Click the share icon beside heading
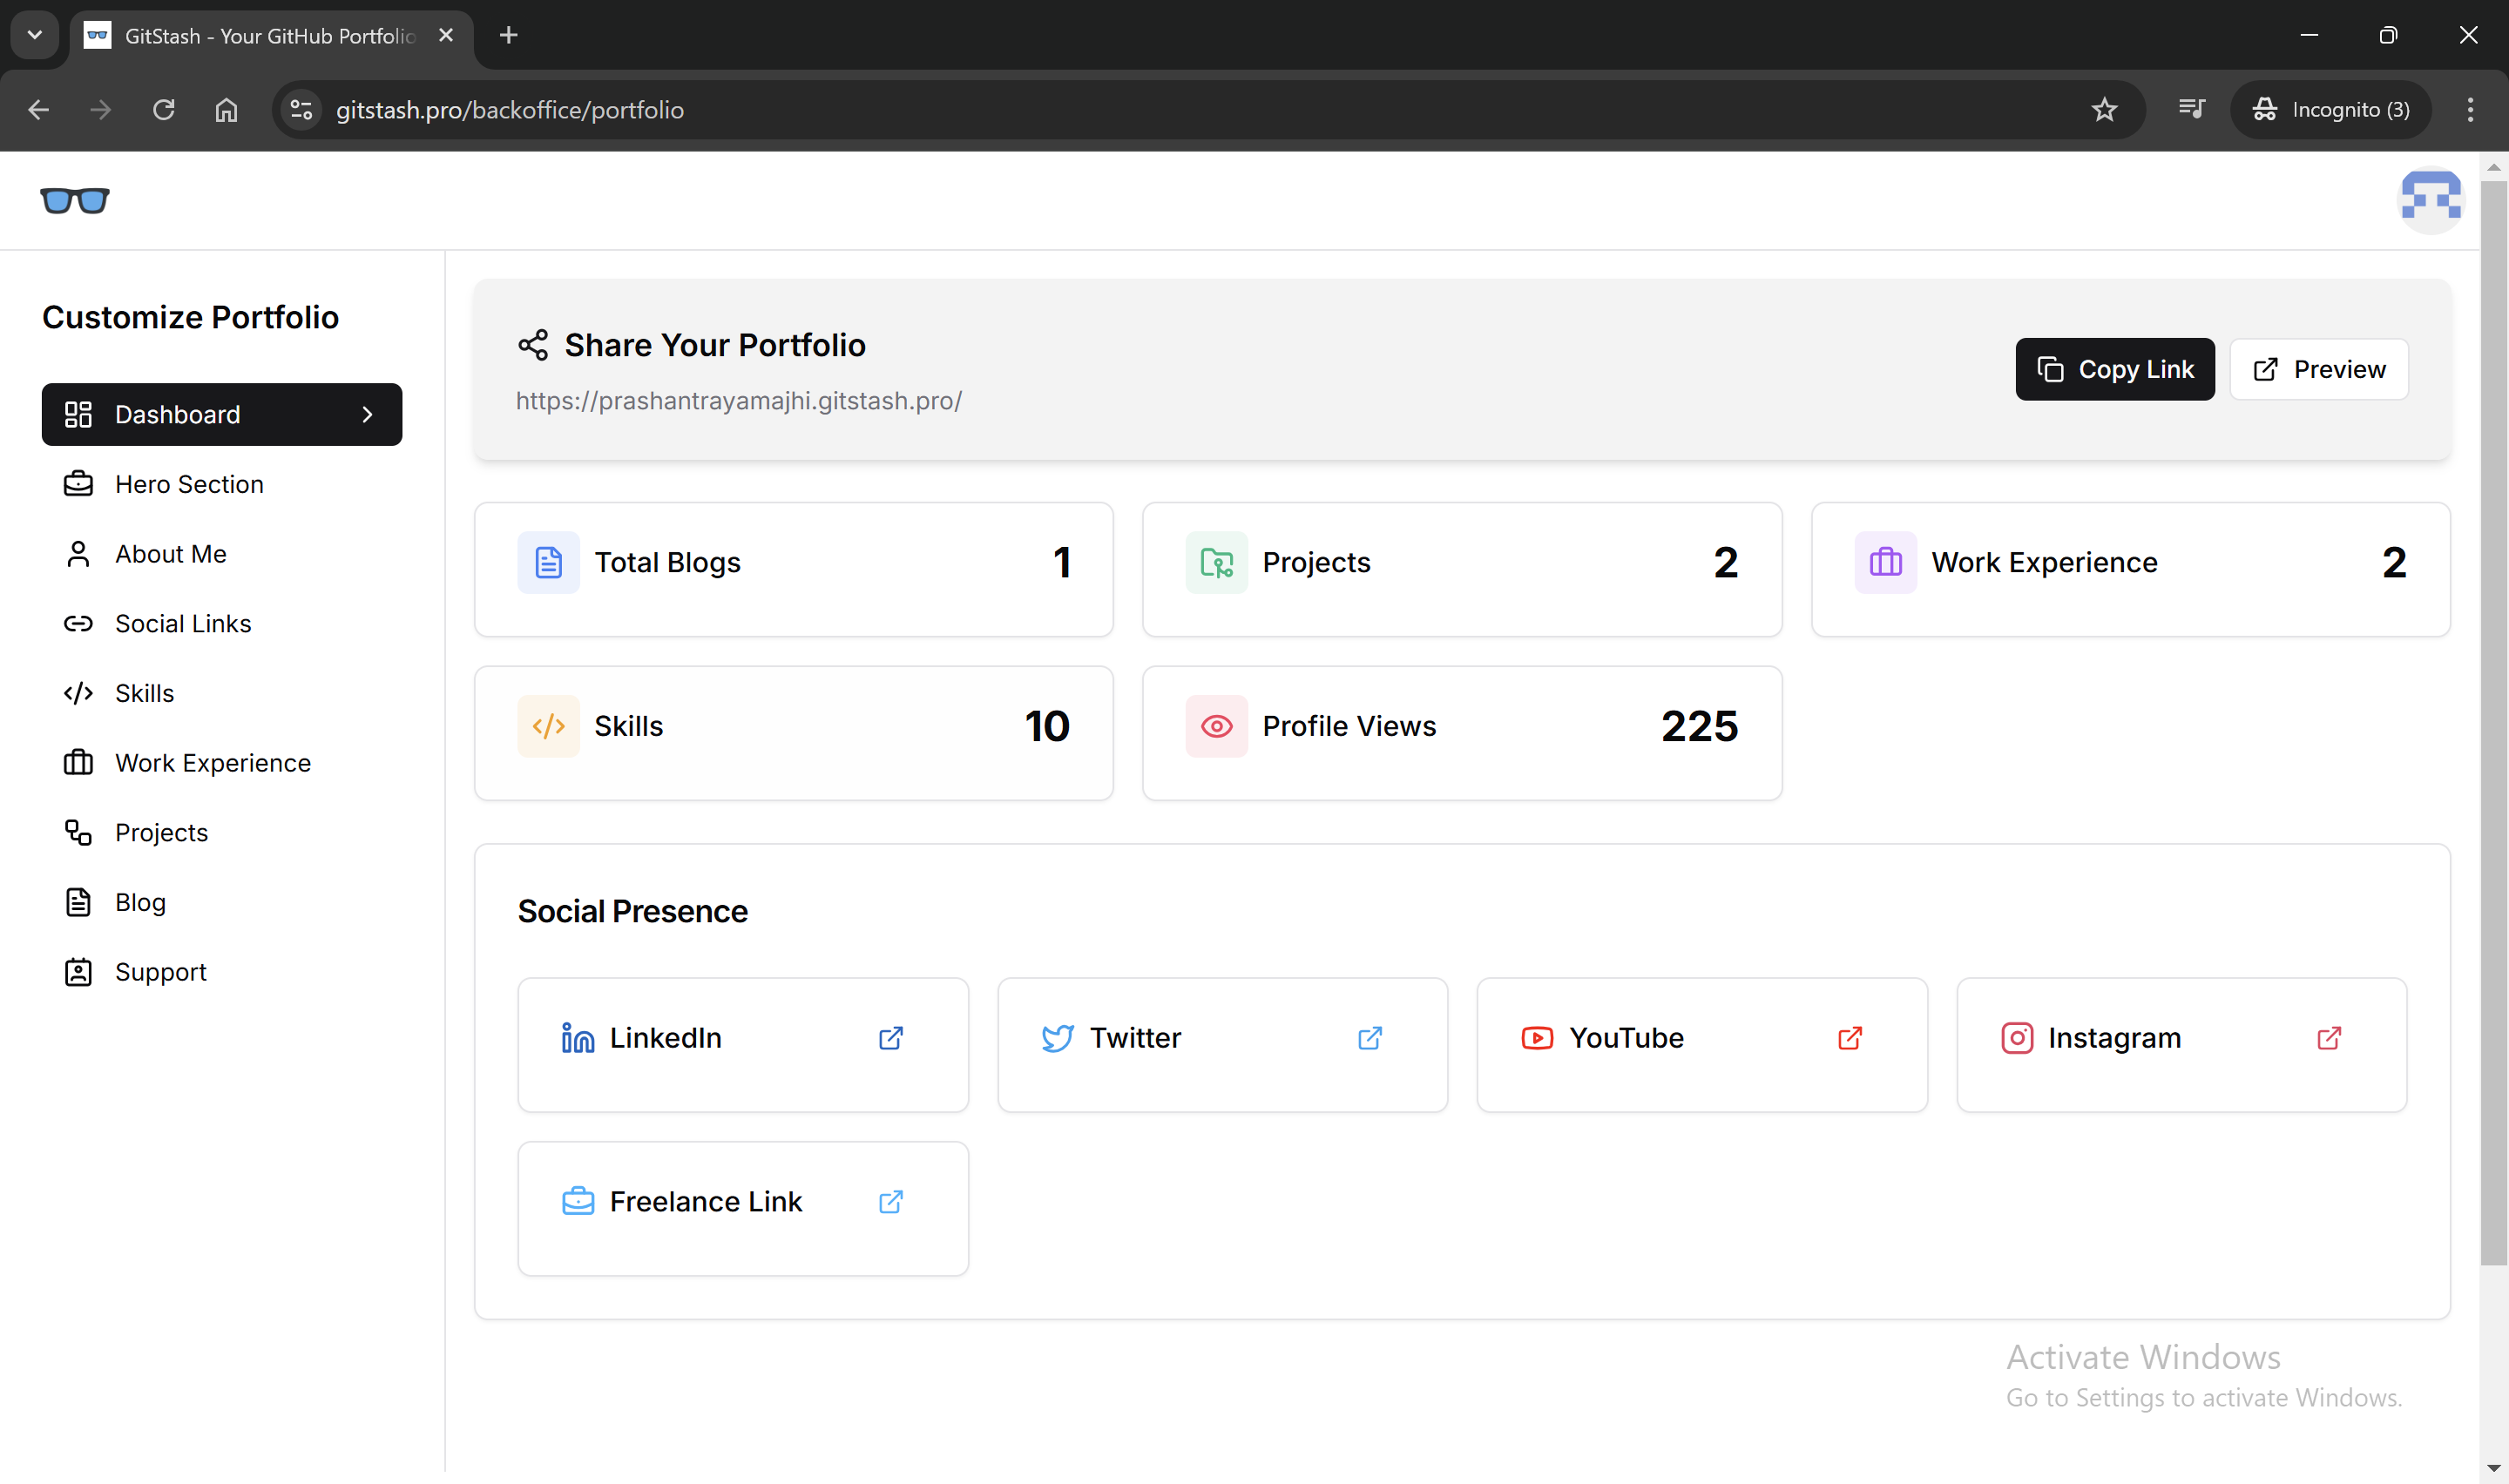This screenshot has height=1484, width=2509. (x=533, y=345)
